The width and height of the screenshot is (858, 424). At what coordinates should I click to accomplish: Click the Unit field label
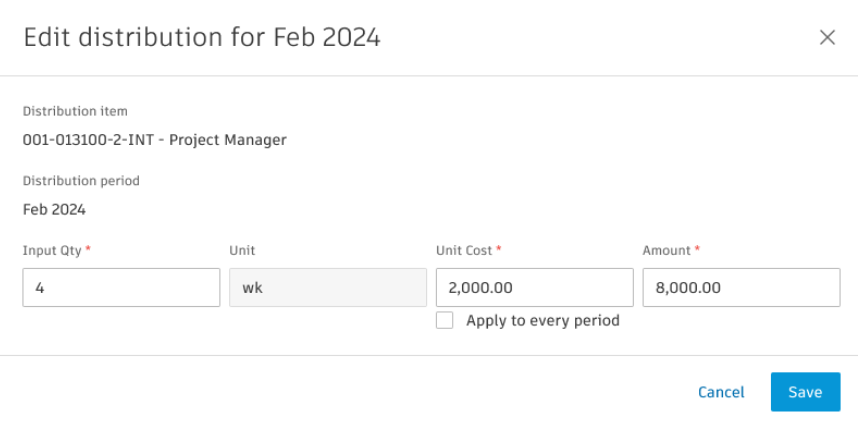(x=242, y=250)
